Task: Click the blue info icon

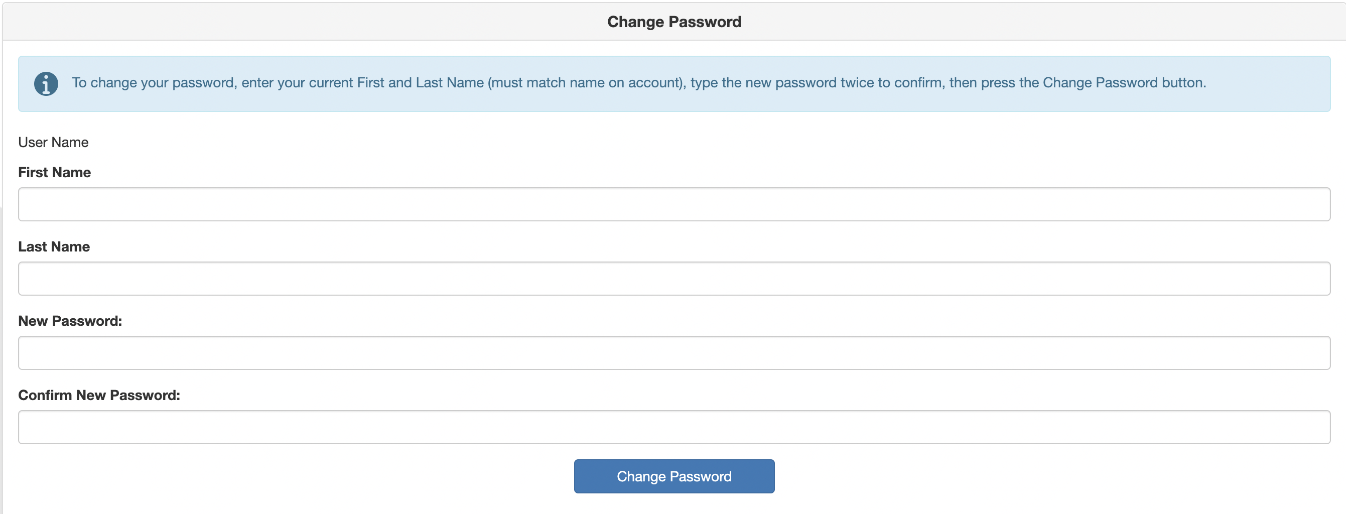Action: pos(46,84)
